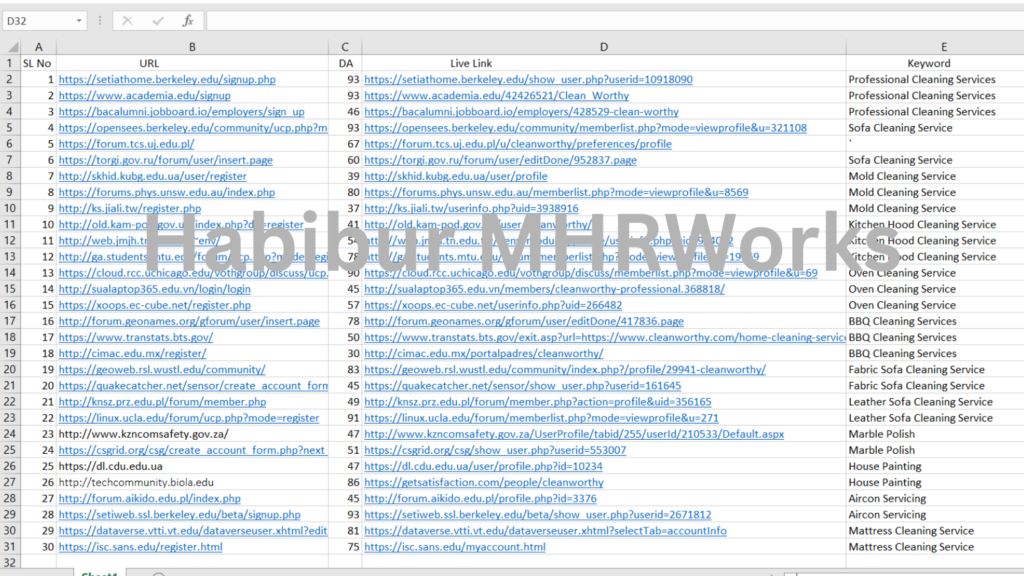Select the Live Link header cell
This screenshot has height=576, width=1024.
point(471,63)
